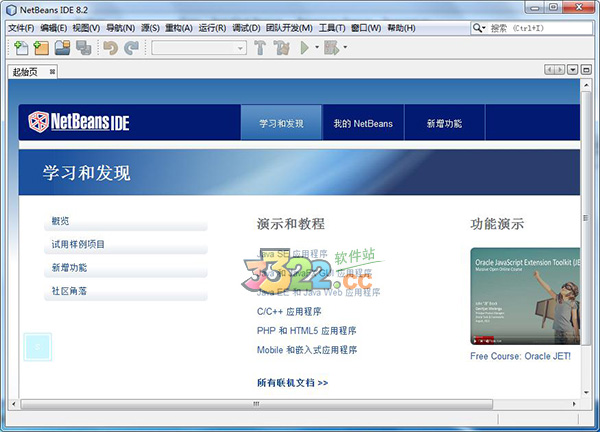The height and width of the screenshot is (432, 600).
Task: Switch to the 我的 NetBeans tab
Action: coord(363,123)
